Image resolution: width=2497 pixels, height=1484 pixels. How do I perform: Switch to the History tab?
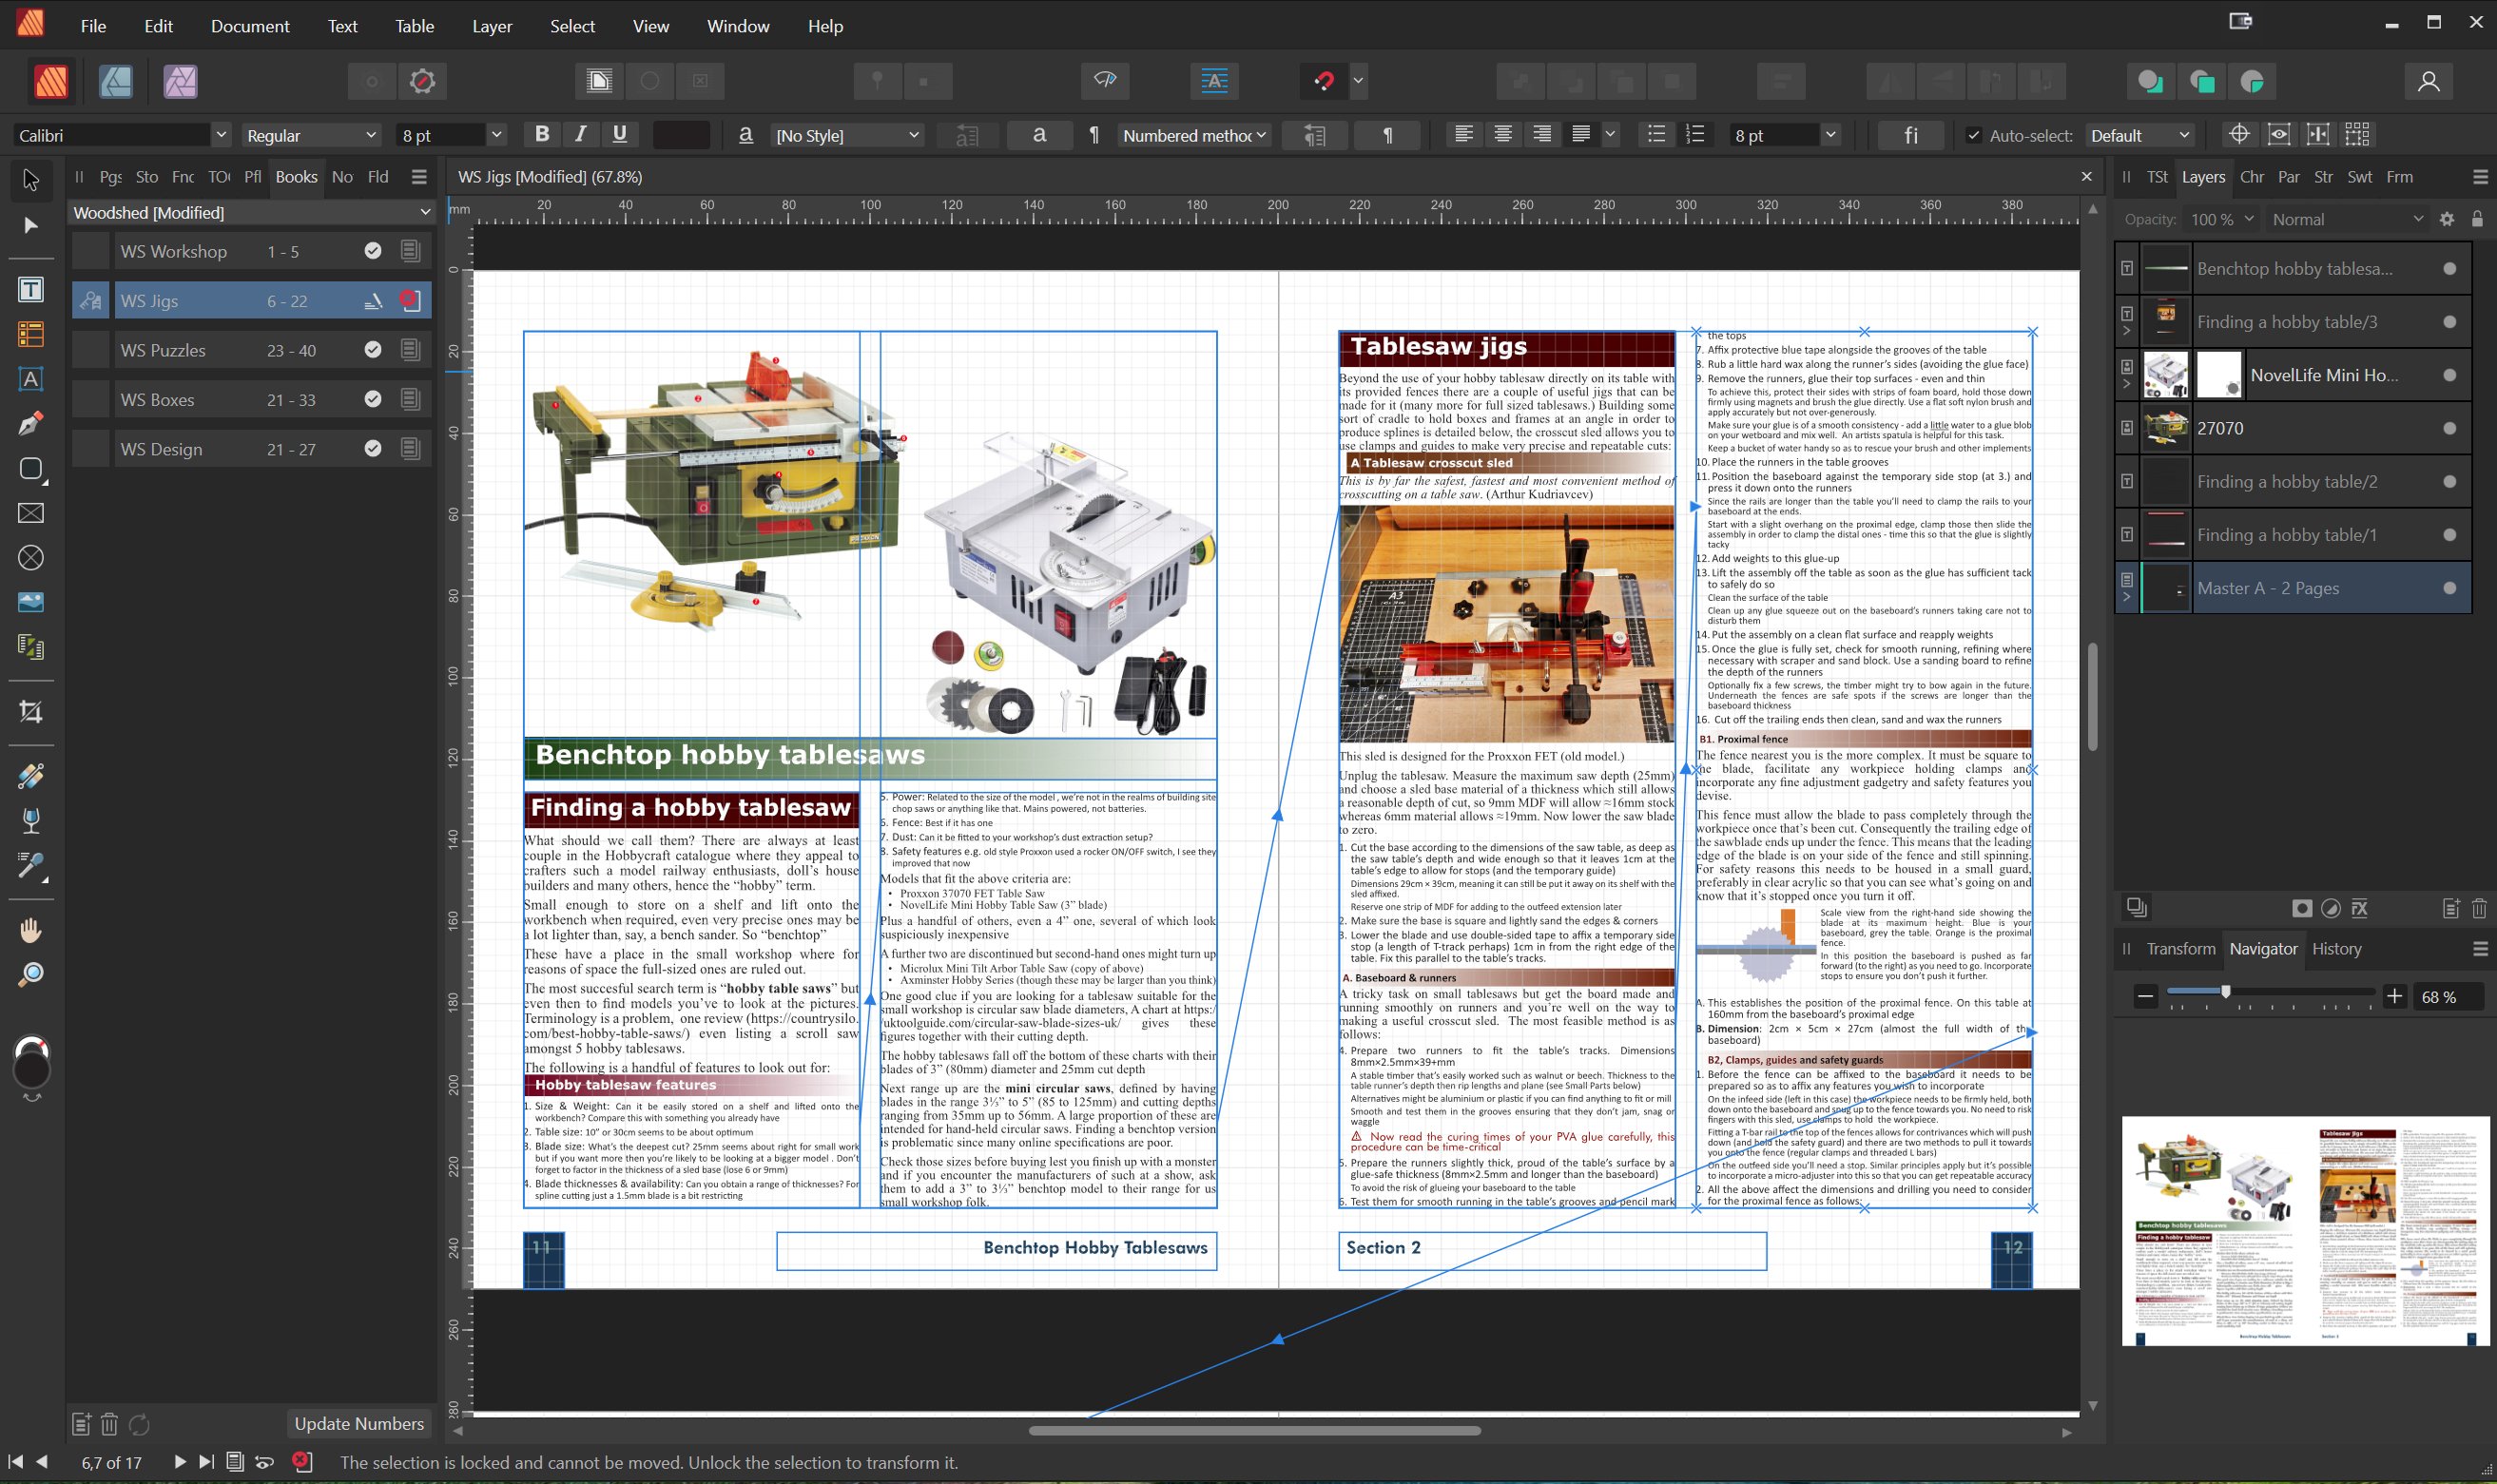2336,949
